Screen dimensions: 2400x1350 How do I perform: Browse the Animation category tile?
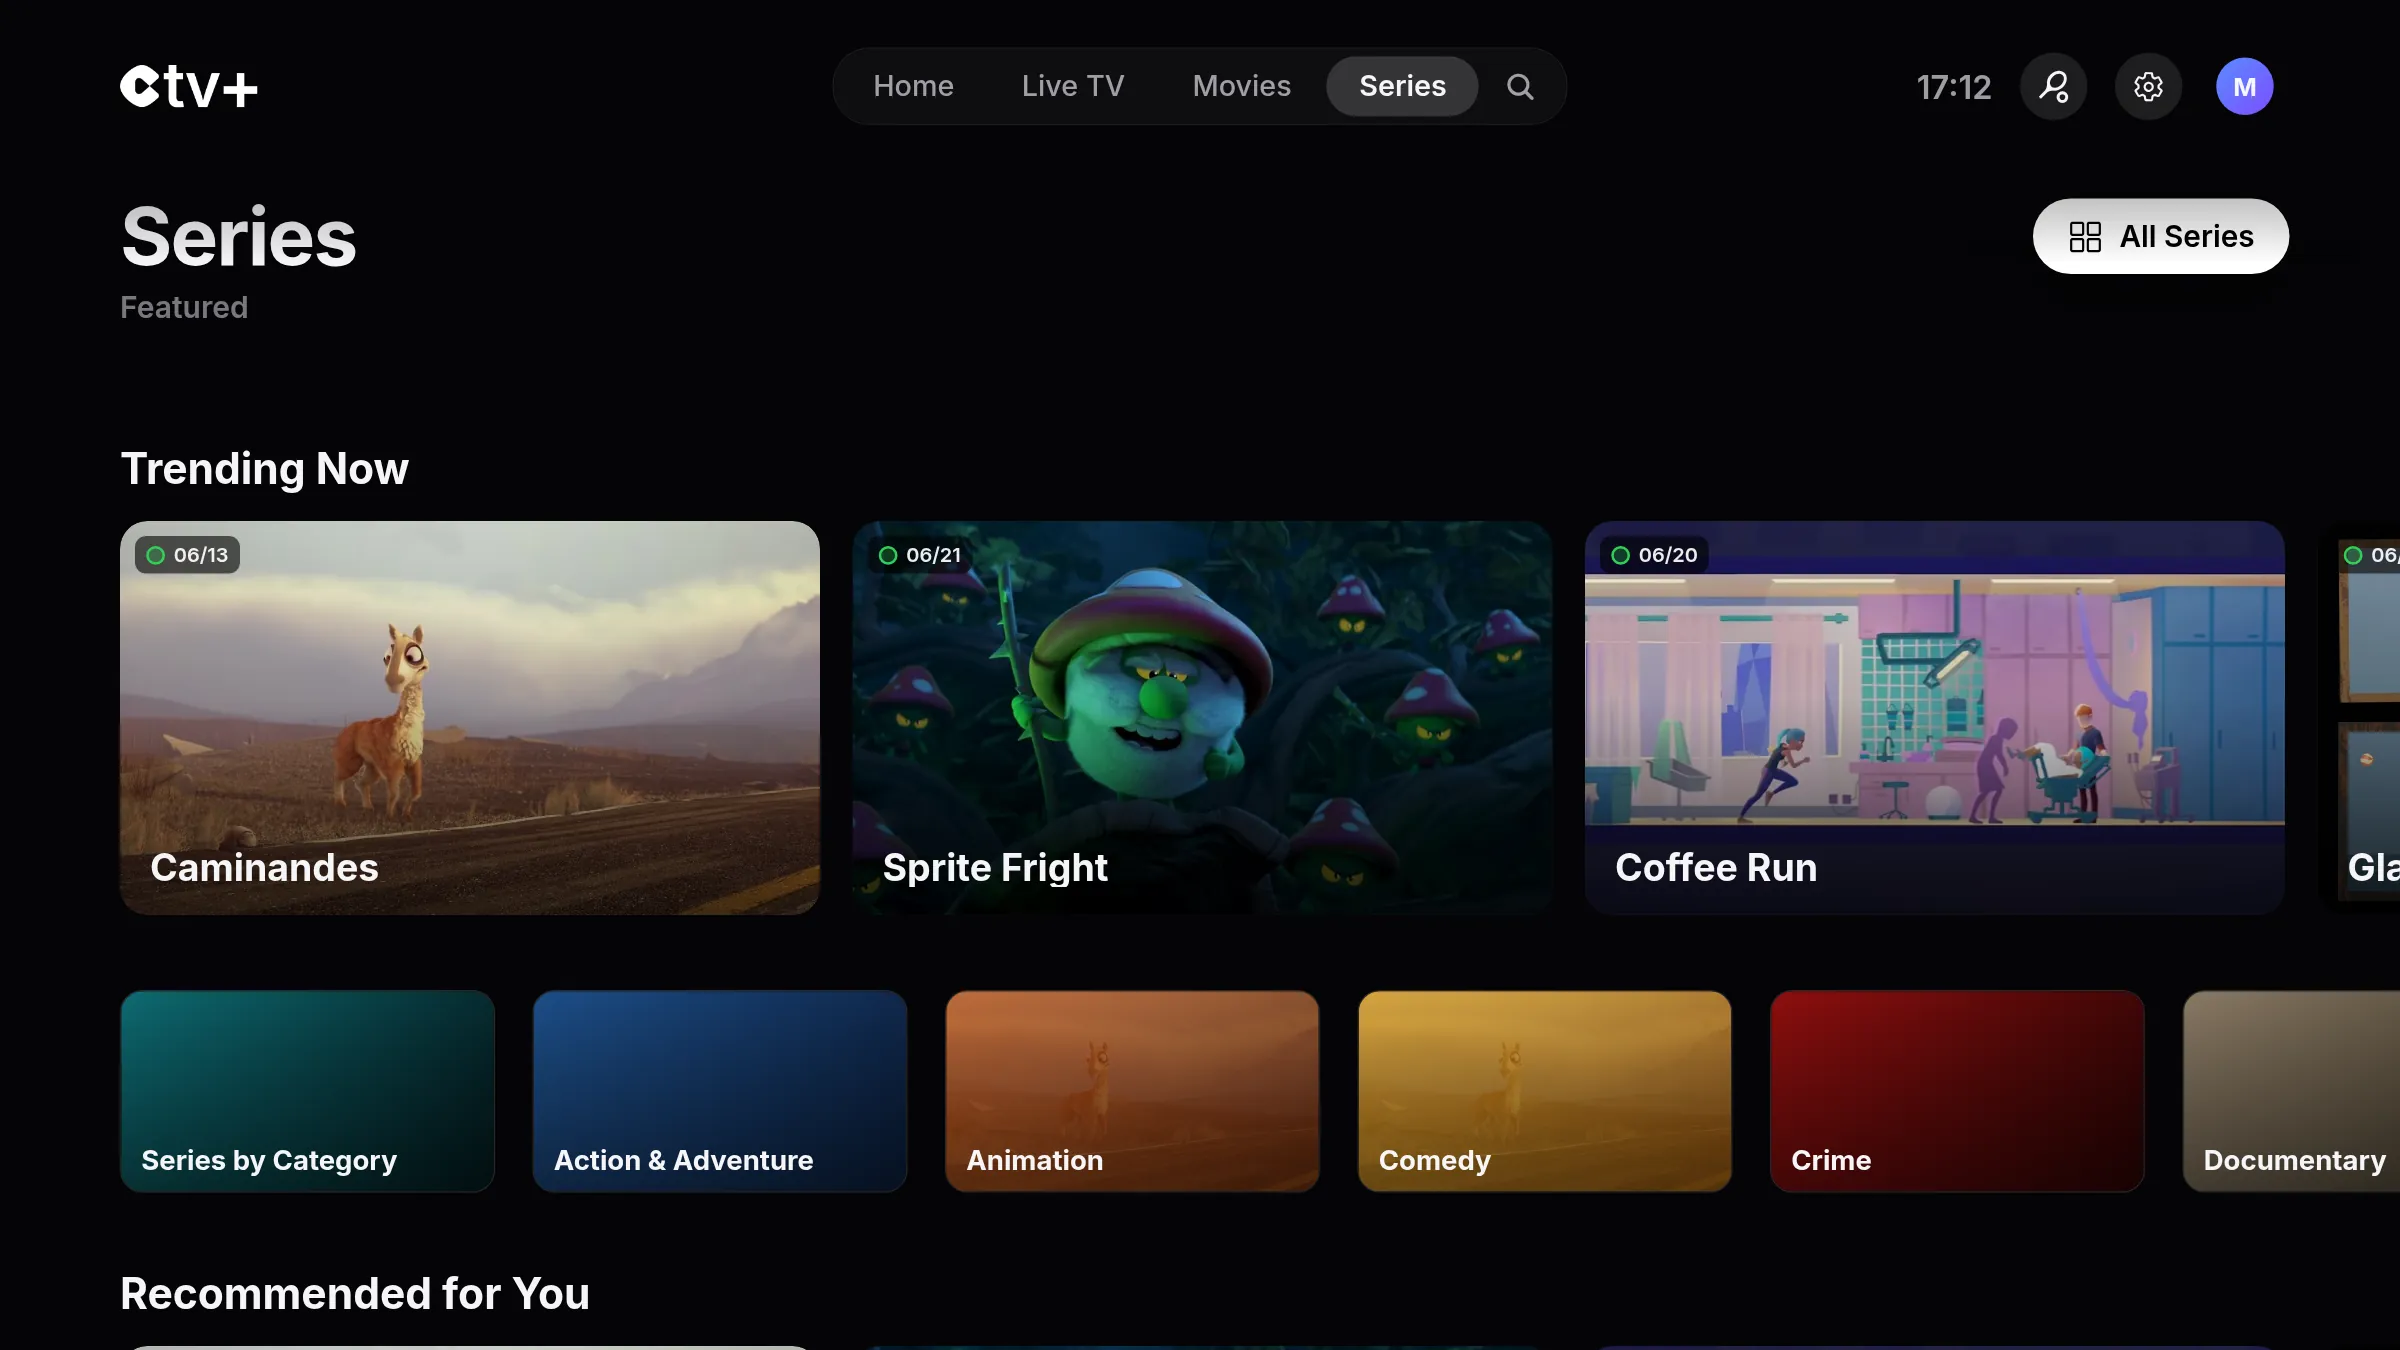click(x=1132, y=1091)
